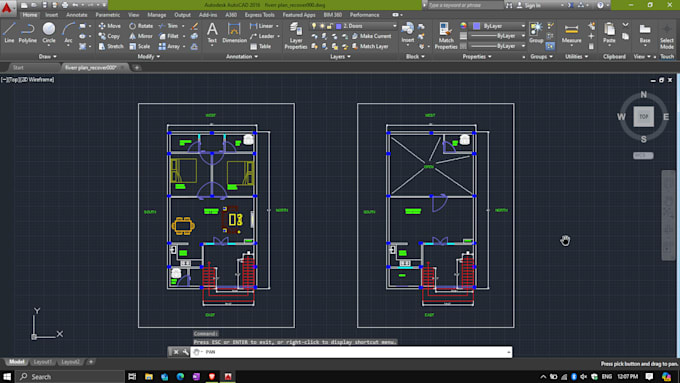The height and width of the screenshot is (383, 680).
Task: Expand the Draw panel
Action: point(47,56)
